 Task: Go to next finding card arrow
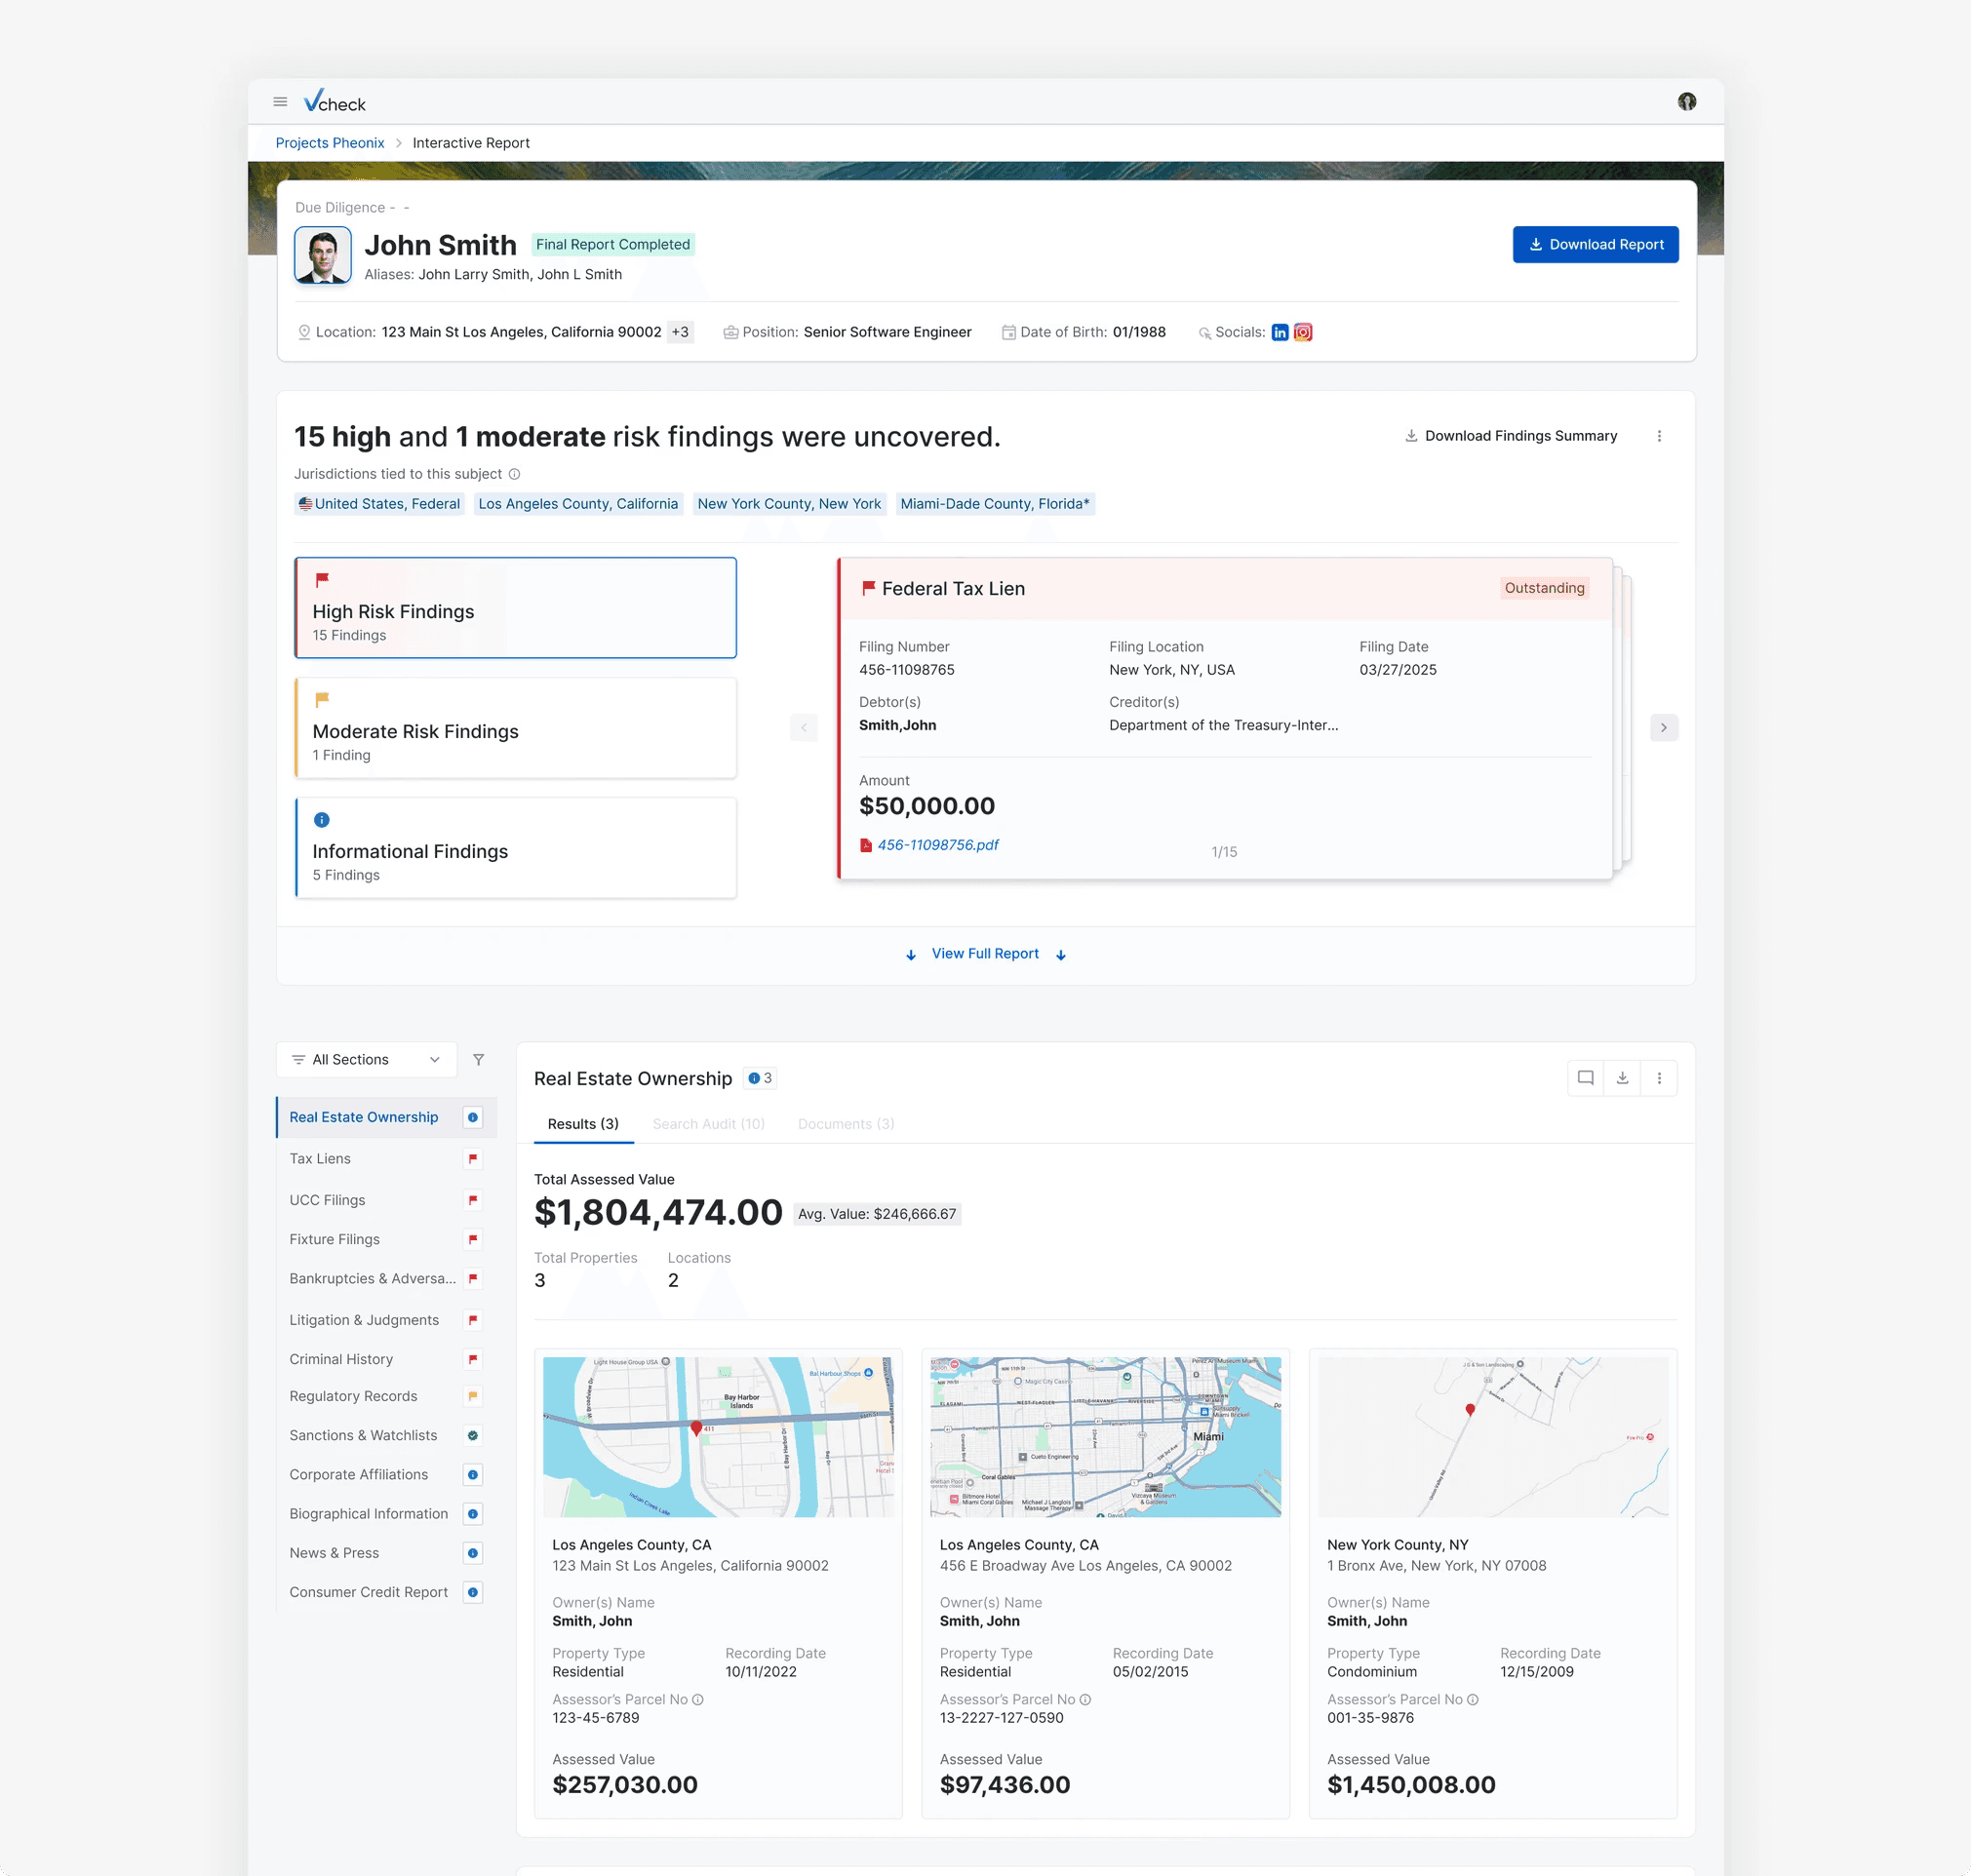point(1663,727)
